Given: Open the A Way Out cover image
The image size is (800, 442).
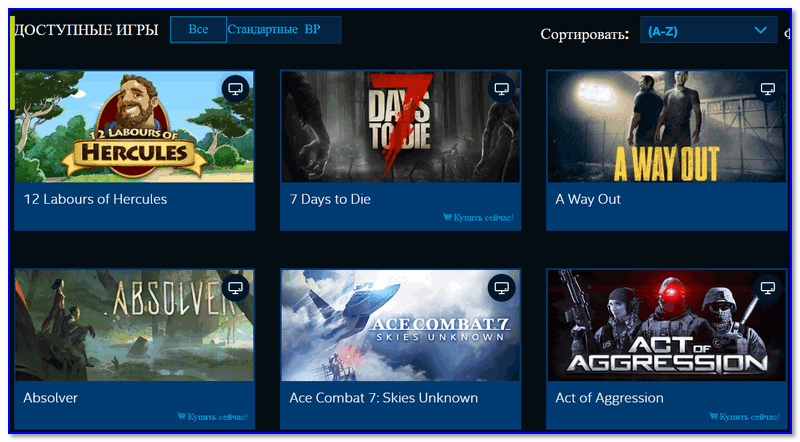Looking at the screenshot, I should point(667,127).
